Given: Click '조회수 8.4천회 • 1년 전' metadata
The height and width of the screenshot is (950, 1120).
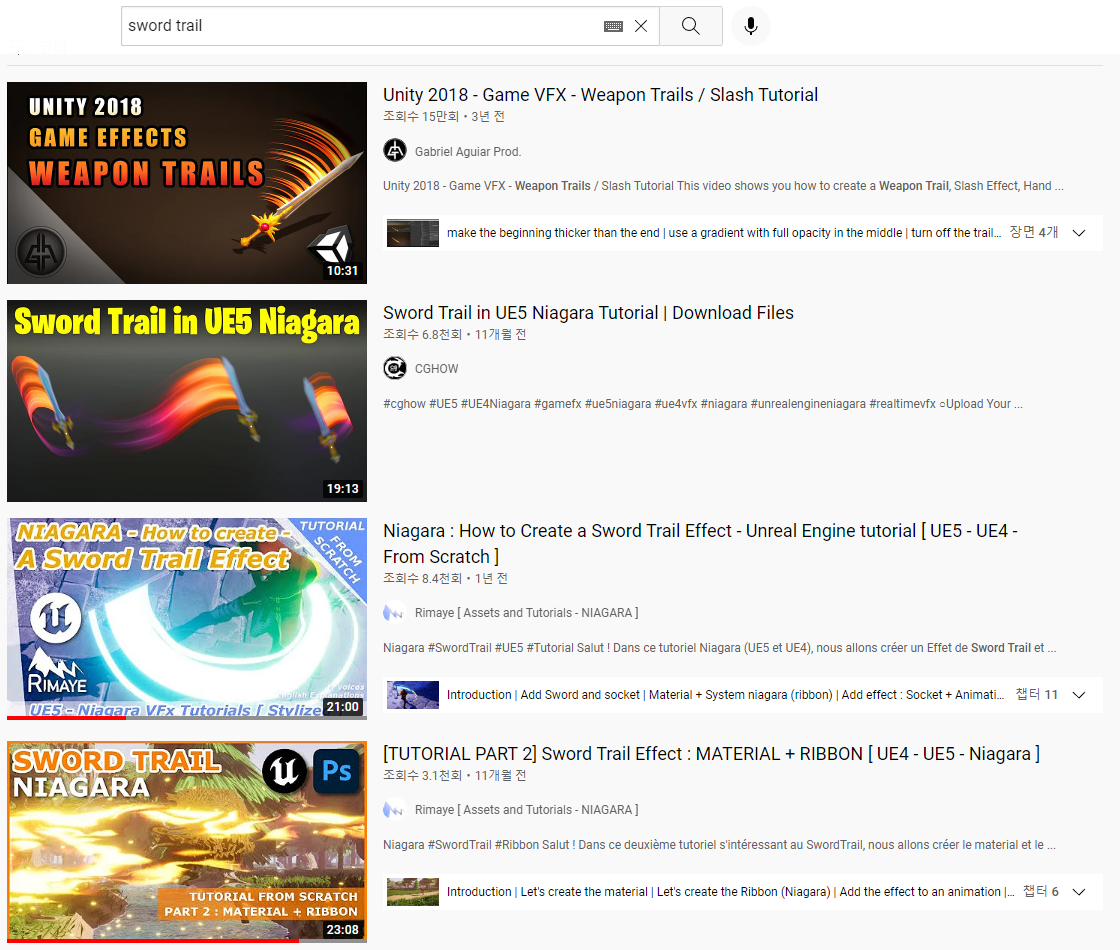Looking at the screenshot, I should tap(445, 579).
